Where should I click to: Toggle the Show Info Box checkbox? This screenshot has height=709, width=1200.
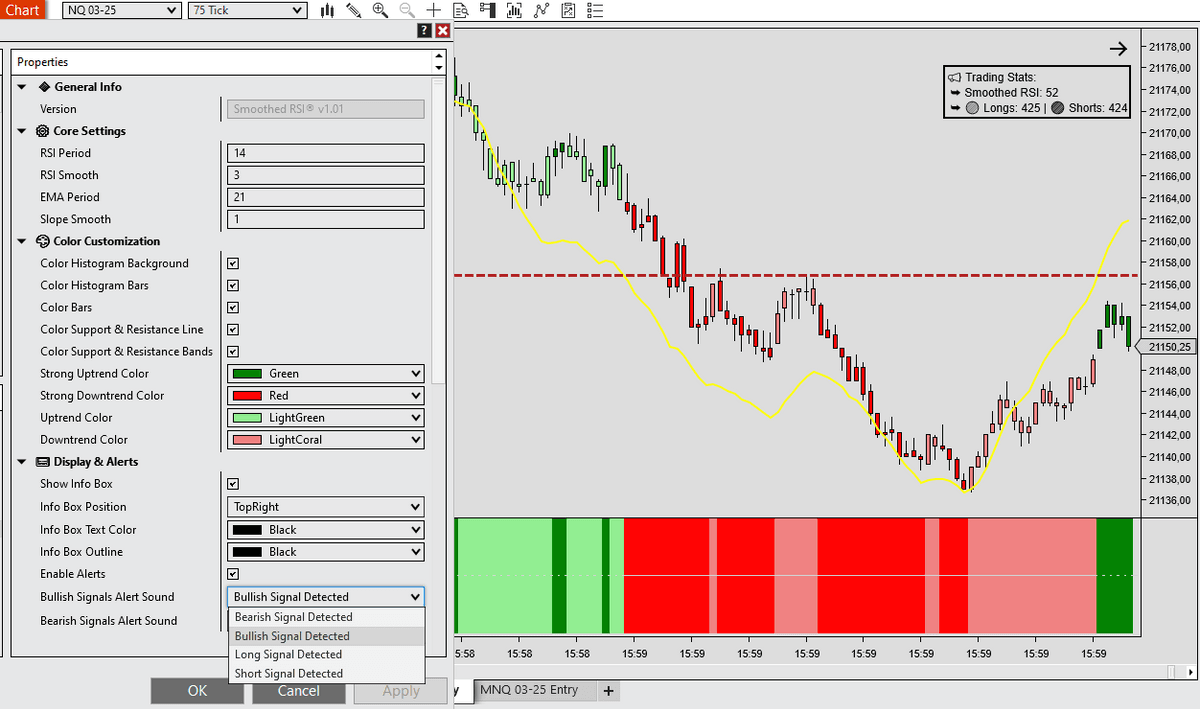(x=233, y=484)
